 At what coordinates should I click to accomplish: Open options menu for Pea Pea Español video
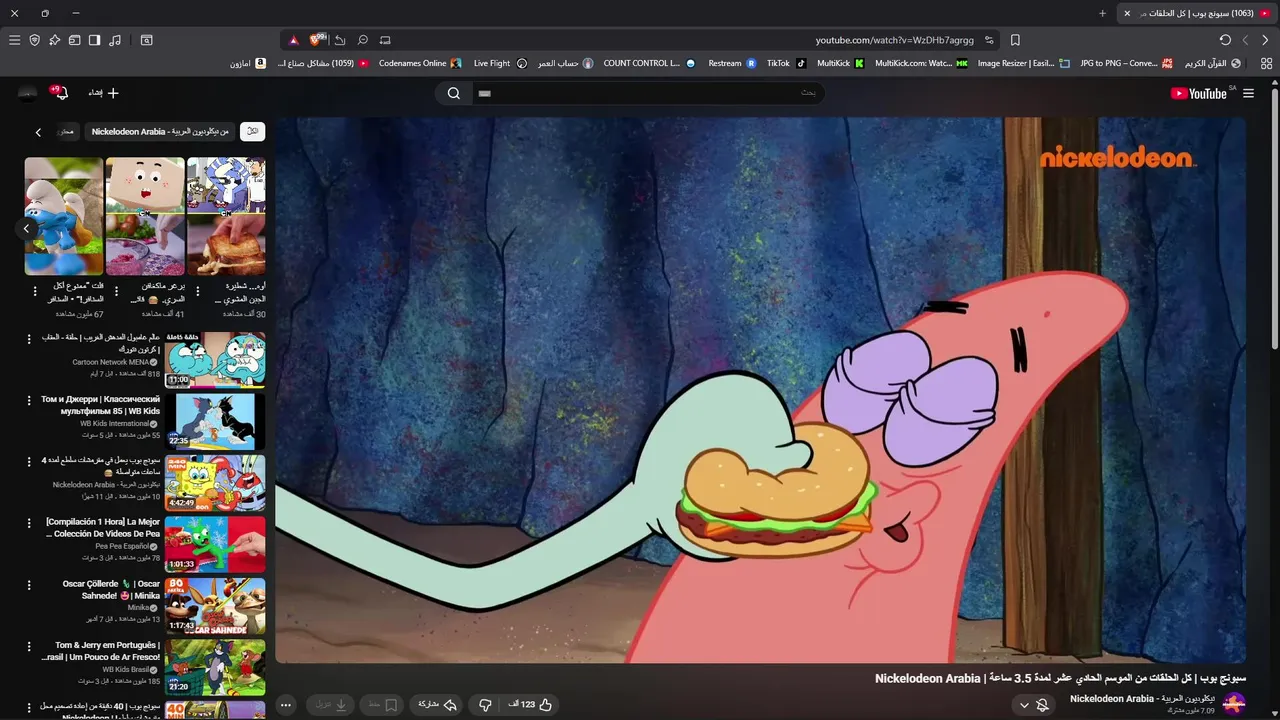click(x=29, y=523)
